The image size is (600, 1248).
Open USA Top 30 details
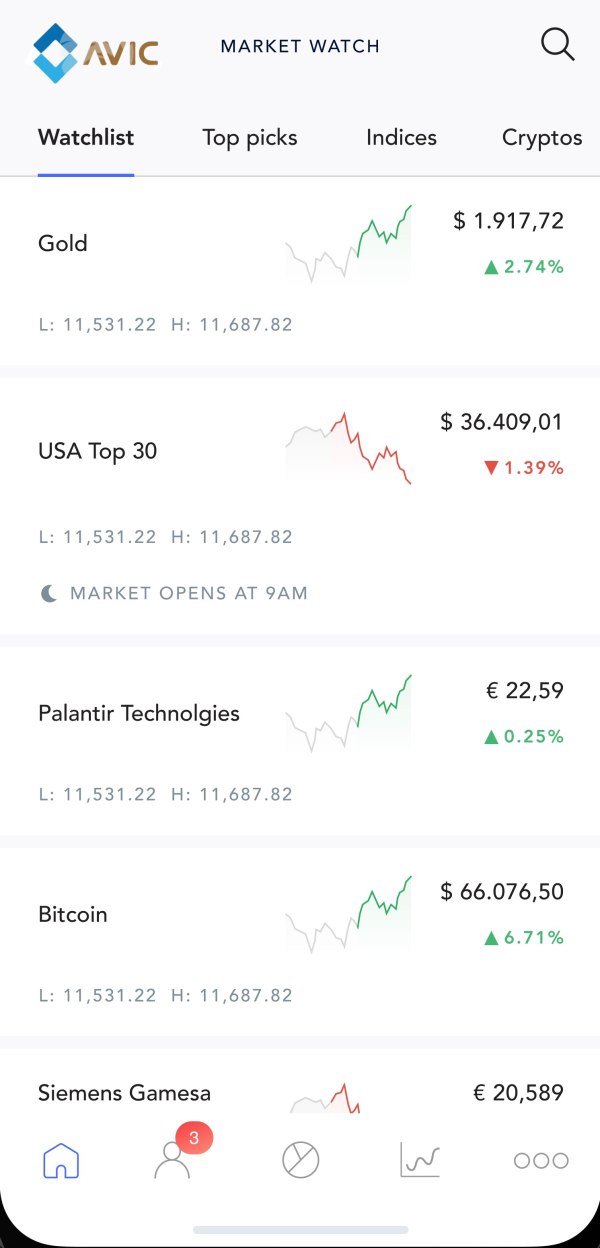(98, 451)
